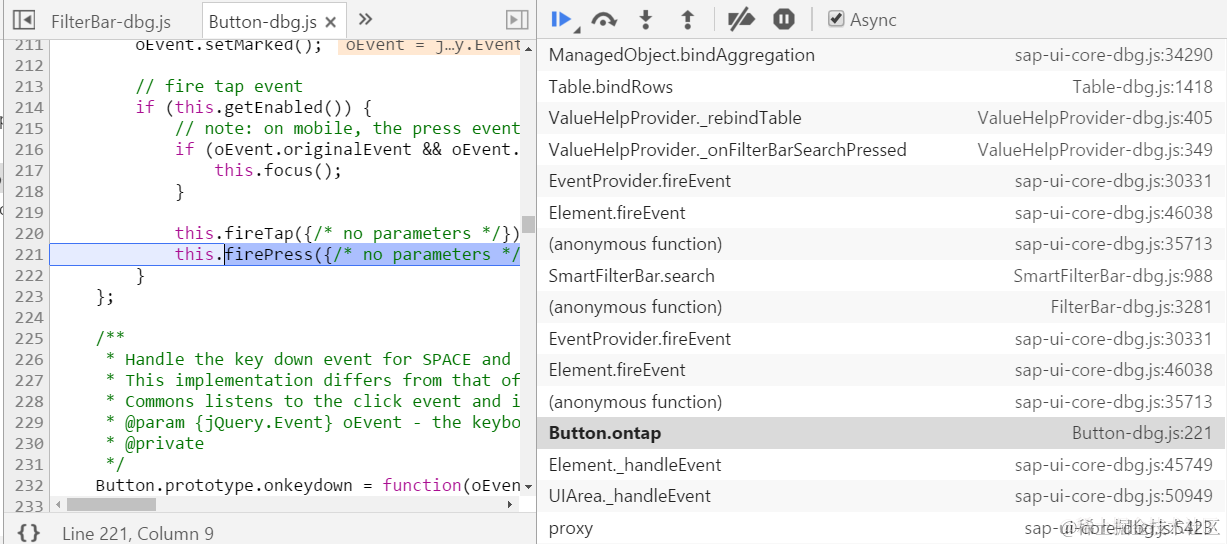Pretty print source with braces icon
This screenshot has width=1227, height=544.
29,533
